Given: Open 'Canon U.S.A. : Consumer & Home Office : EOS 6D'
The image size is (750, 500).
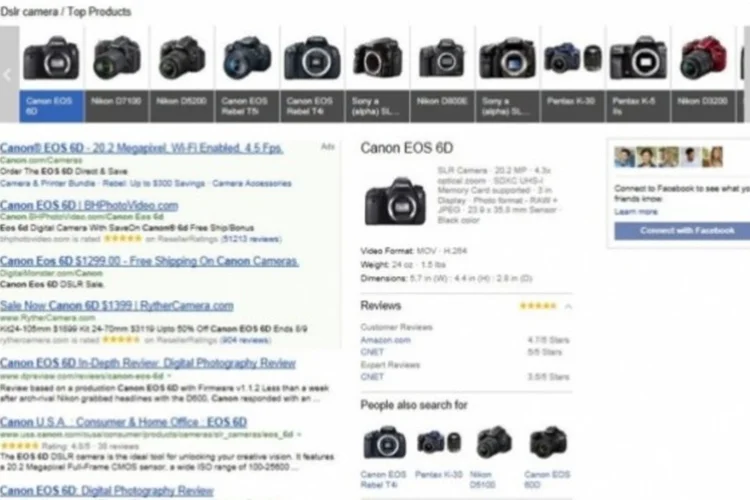Looking at the screenshot, I should [x=123, y=422].
